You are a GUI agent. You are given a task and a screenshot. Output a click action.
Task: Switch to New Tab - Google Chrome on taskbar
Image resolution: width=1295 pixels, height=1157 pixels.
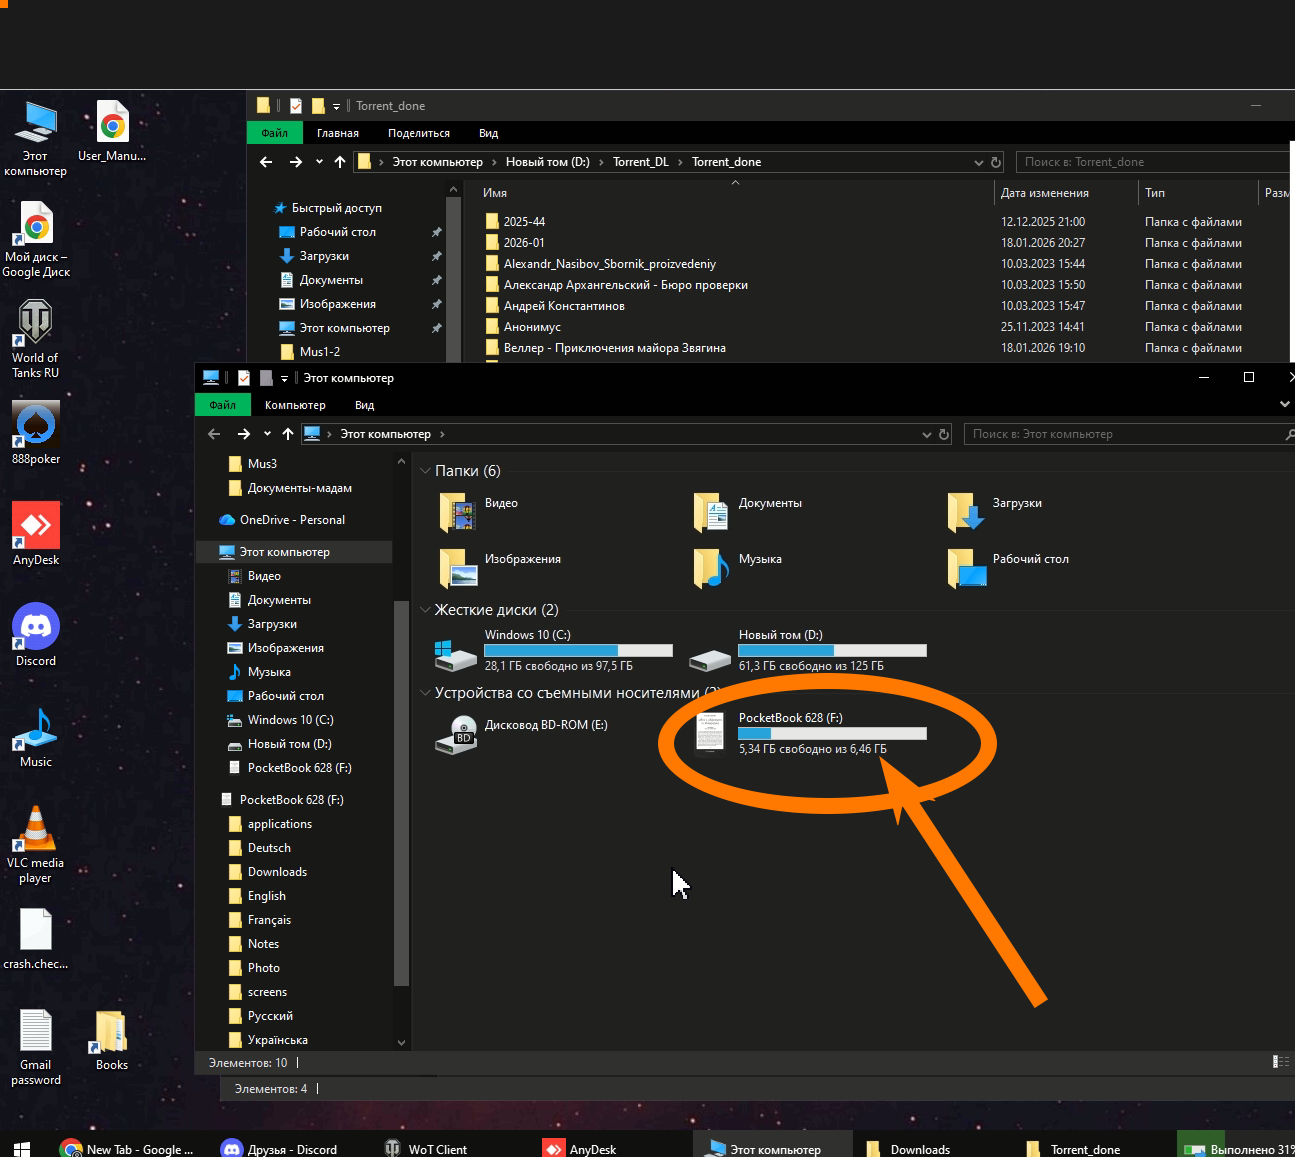[126, 1149]
